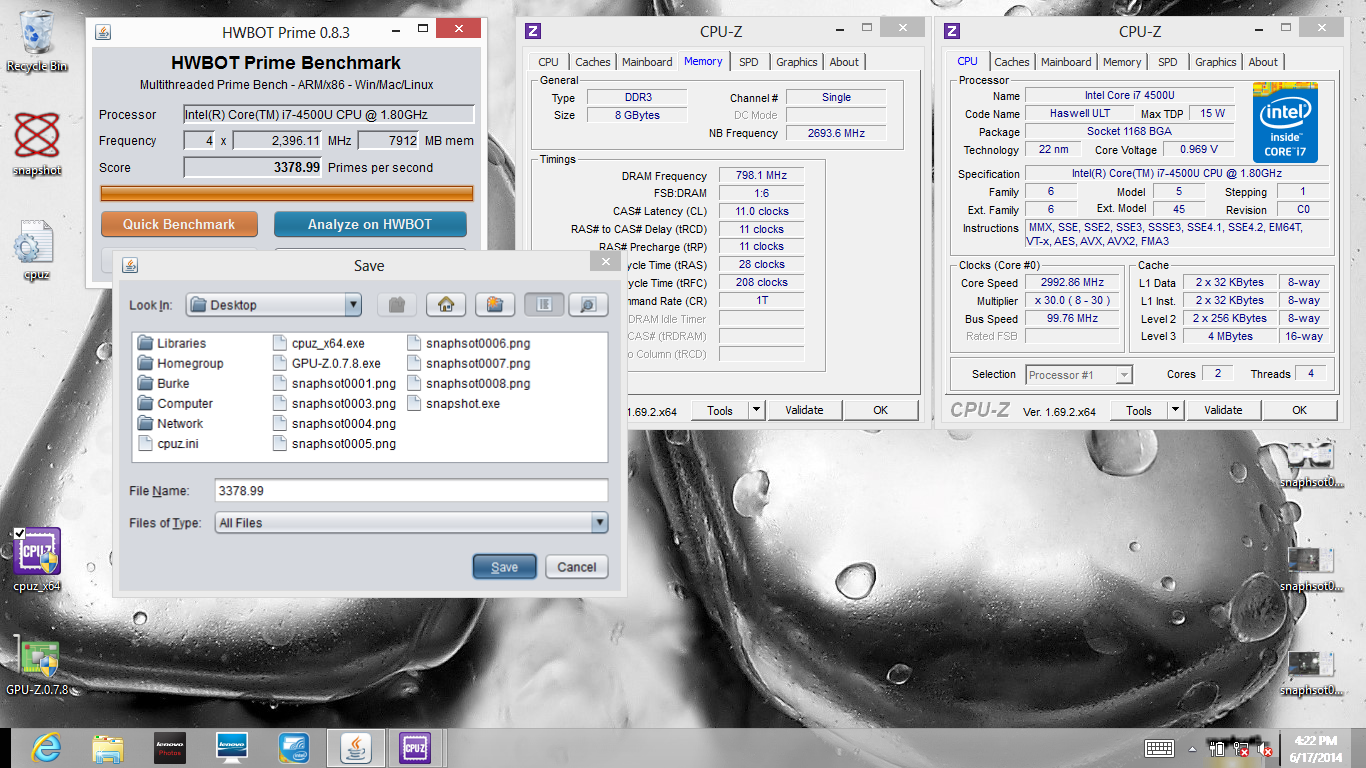Open the Intel wireless display taskbar icon
This screenshot has width=1366, height=768.
(x=293, y=747)
